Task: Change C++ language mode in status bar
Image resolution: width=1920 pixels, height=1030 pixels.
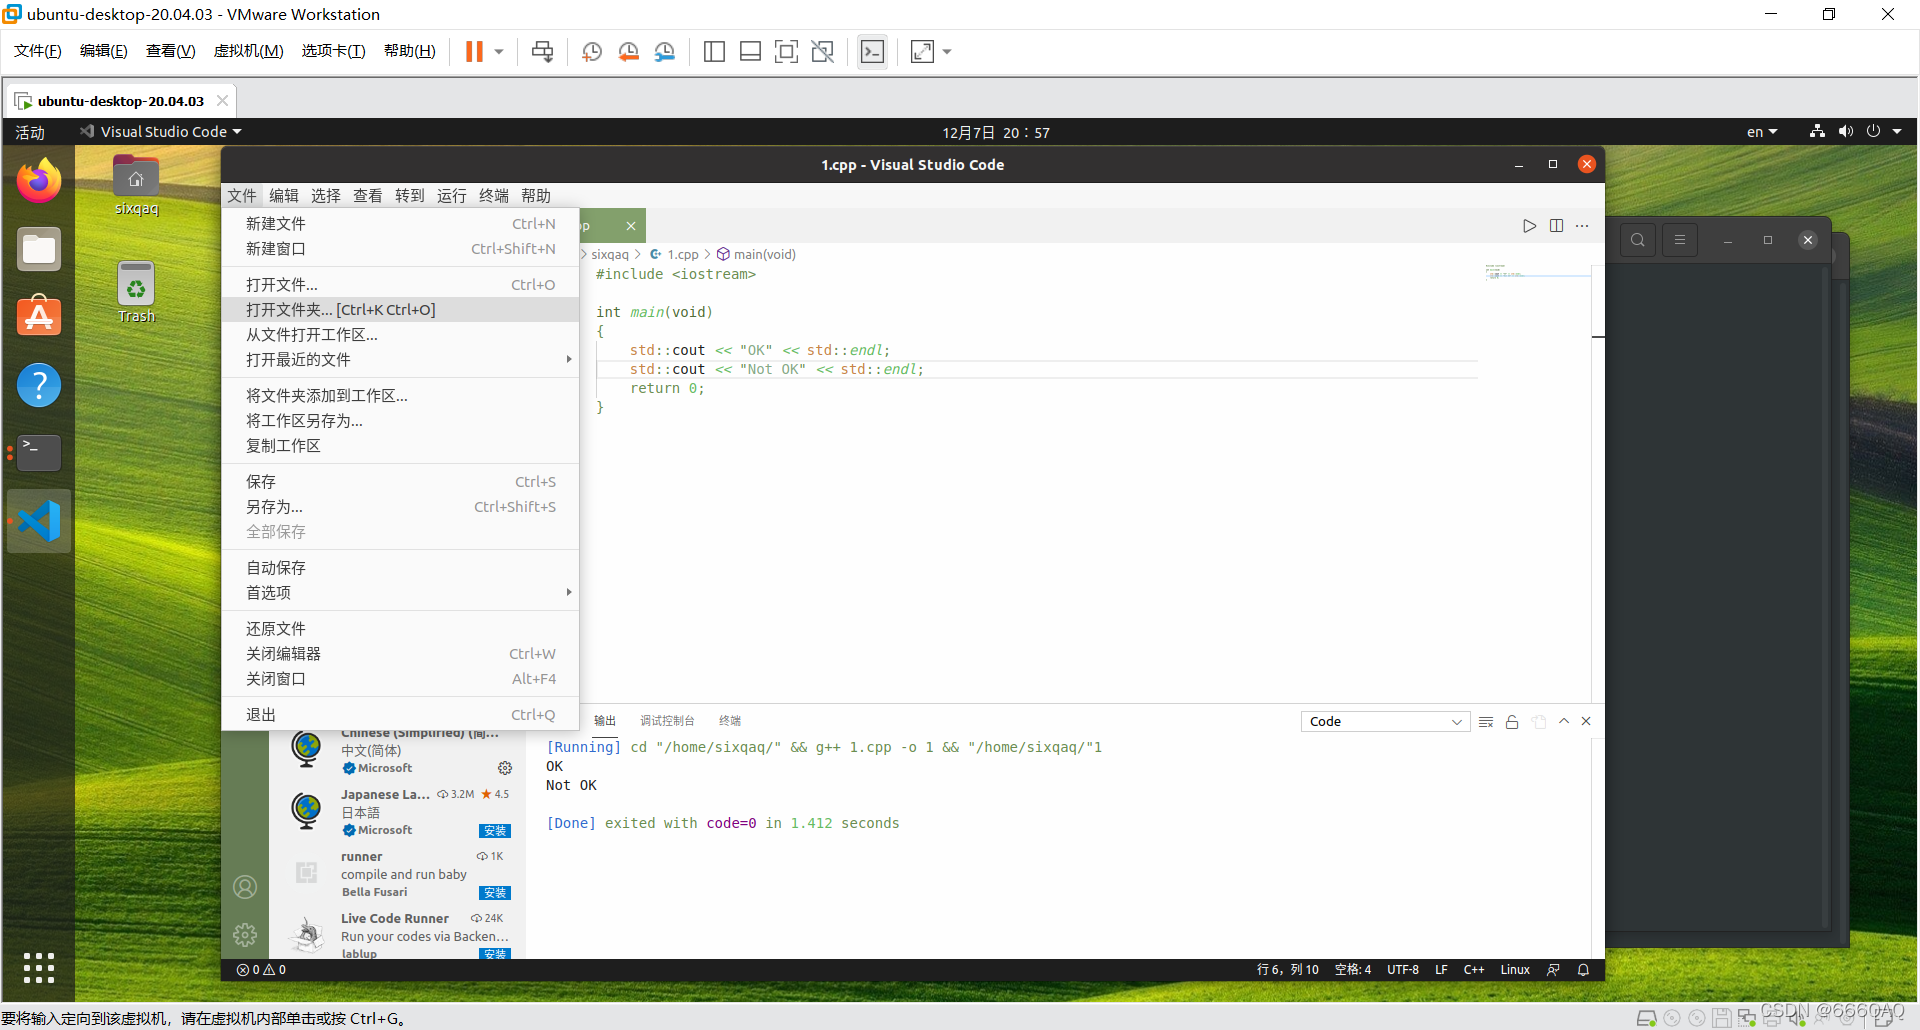Action: tap(1474, 970)
